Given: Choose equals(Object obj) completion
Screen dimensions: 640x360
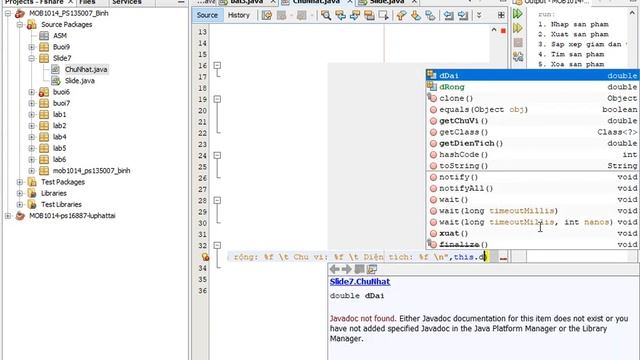Looking at the screenshot, I should point(532,109).
